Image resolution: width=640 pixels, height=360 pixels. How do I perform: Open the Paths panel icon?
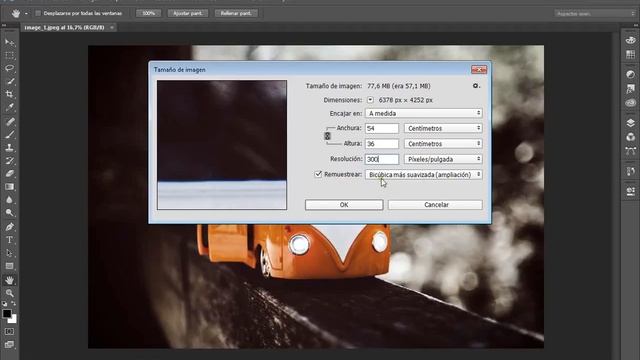[x=630, y=151]
